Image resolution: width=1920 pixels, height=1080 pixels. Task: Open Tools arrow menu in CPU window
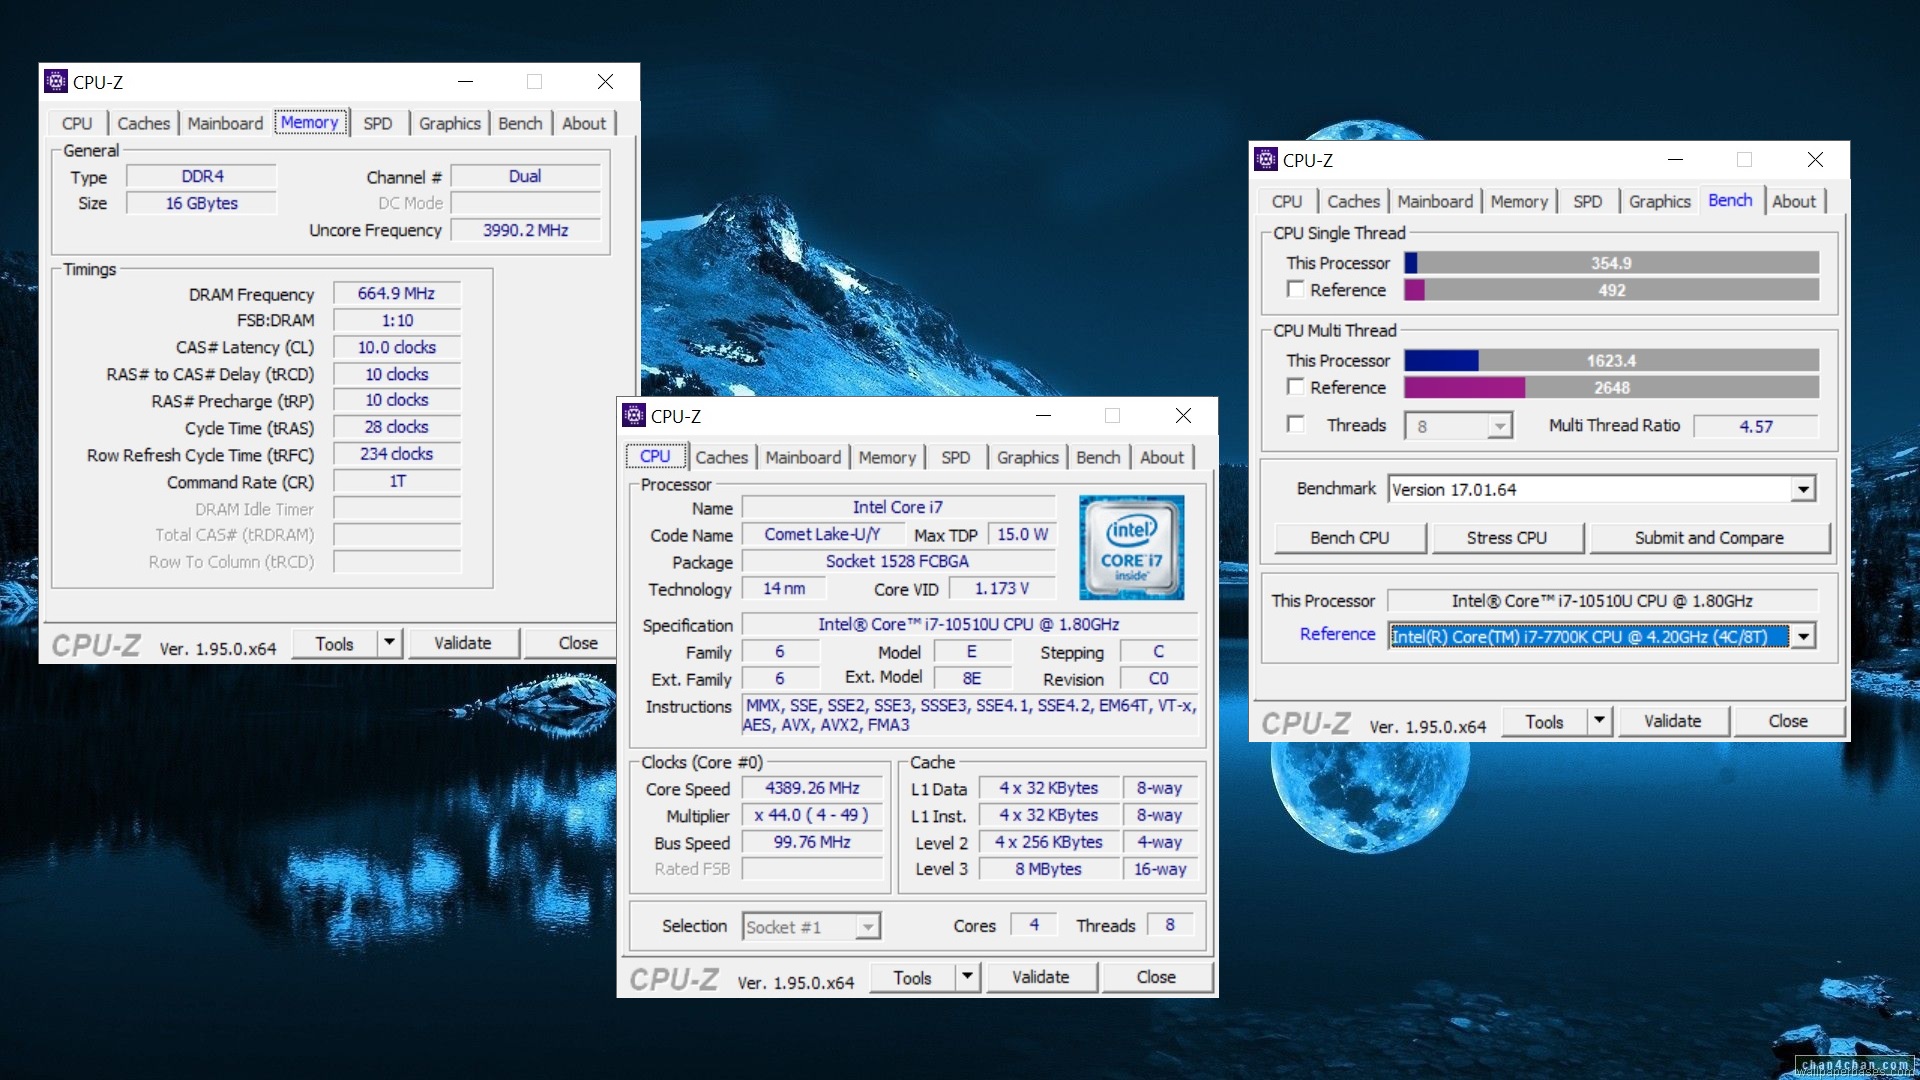[967, 977]
